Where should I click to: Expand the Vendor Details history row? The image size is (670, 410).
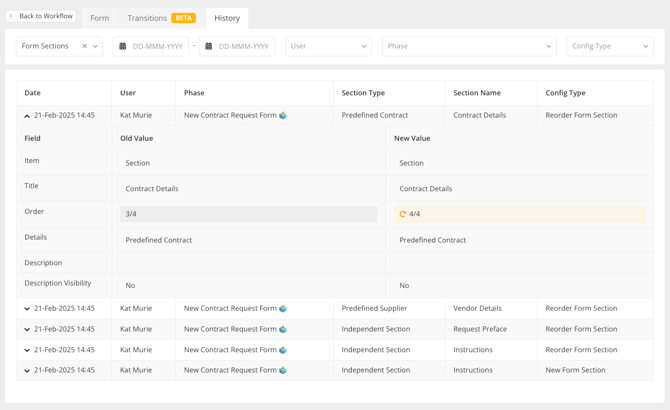27,309
